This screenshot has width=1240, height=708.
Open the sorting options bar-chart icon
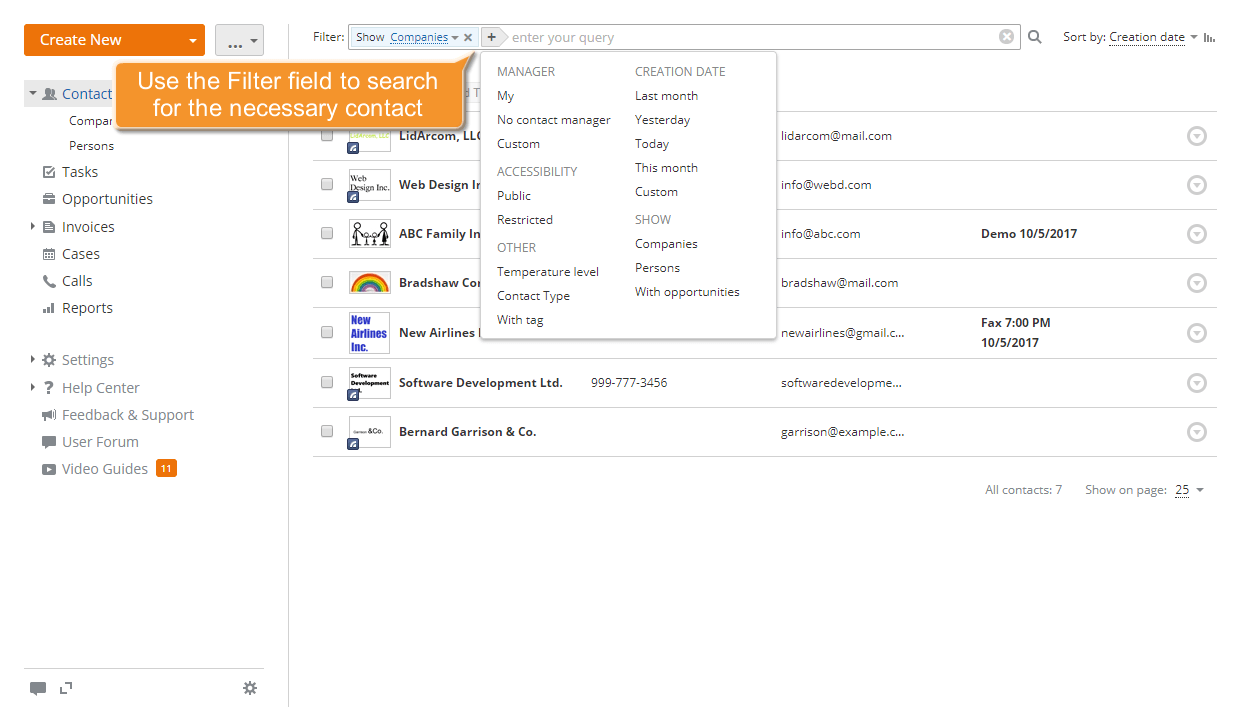point(1206,36)
